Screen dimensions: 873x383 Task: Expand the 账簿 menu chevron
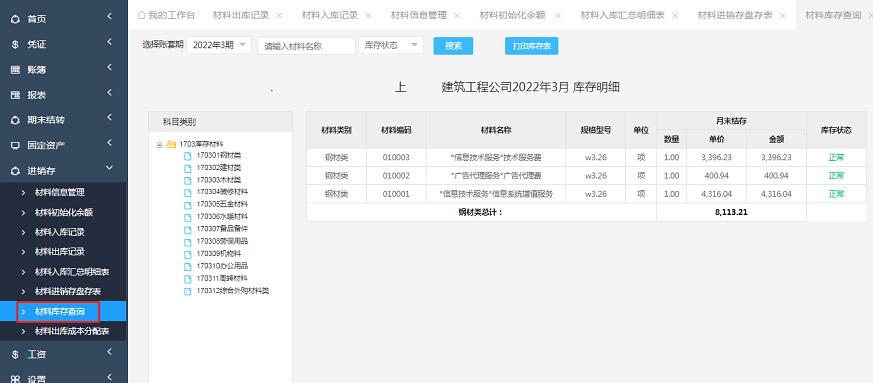110,67
